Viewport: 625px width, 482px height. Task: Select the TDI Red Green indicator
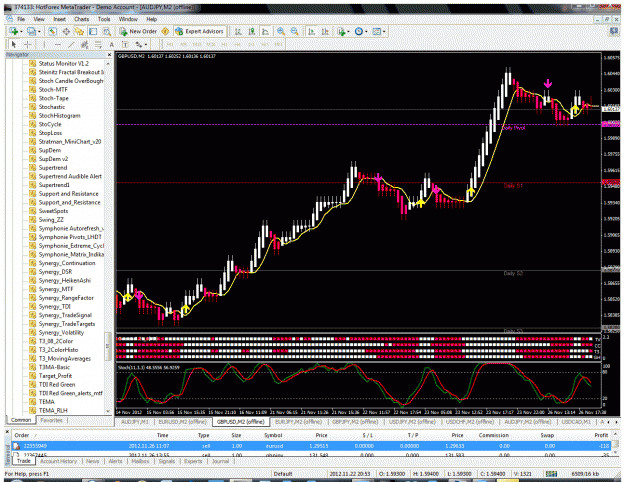(x=57, y=384)
